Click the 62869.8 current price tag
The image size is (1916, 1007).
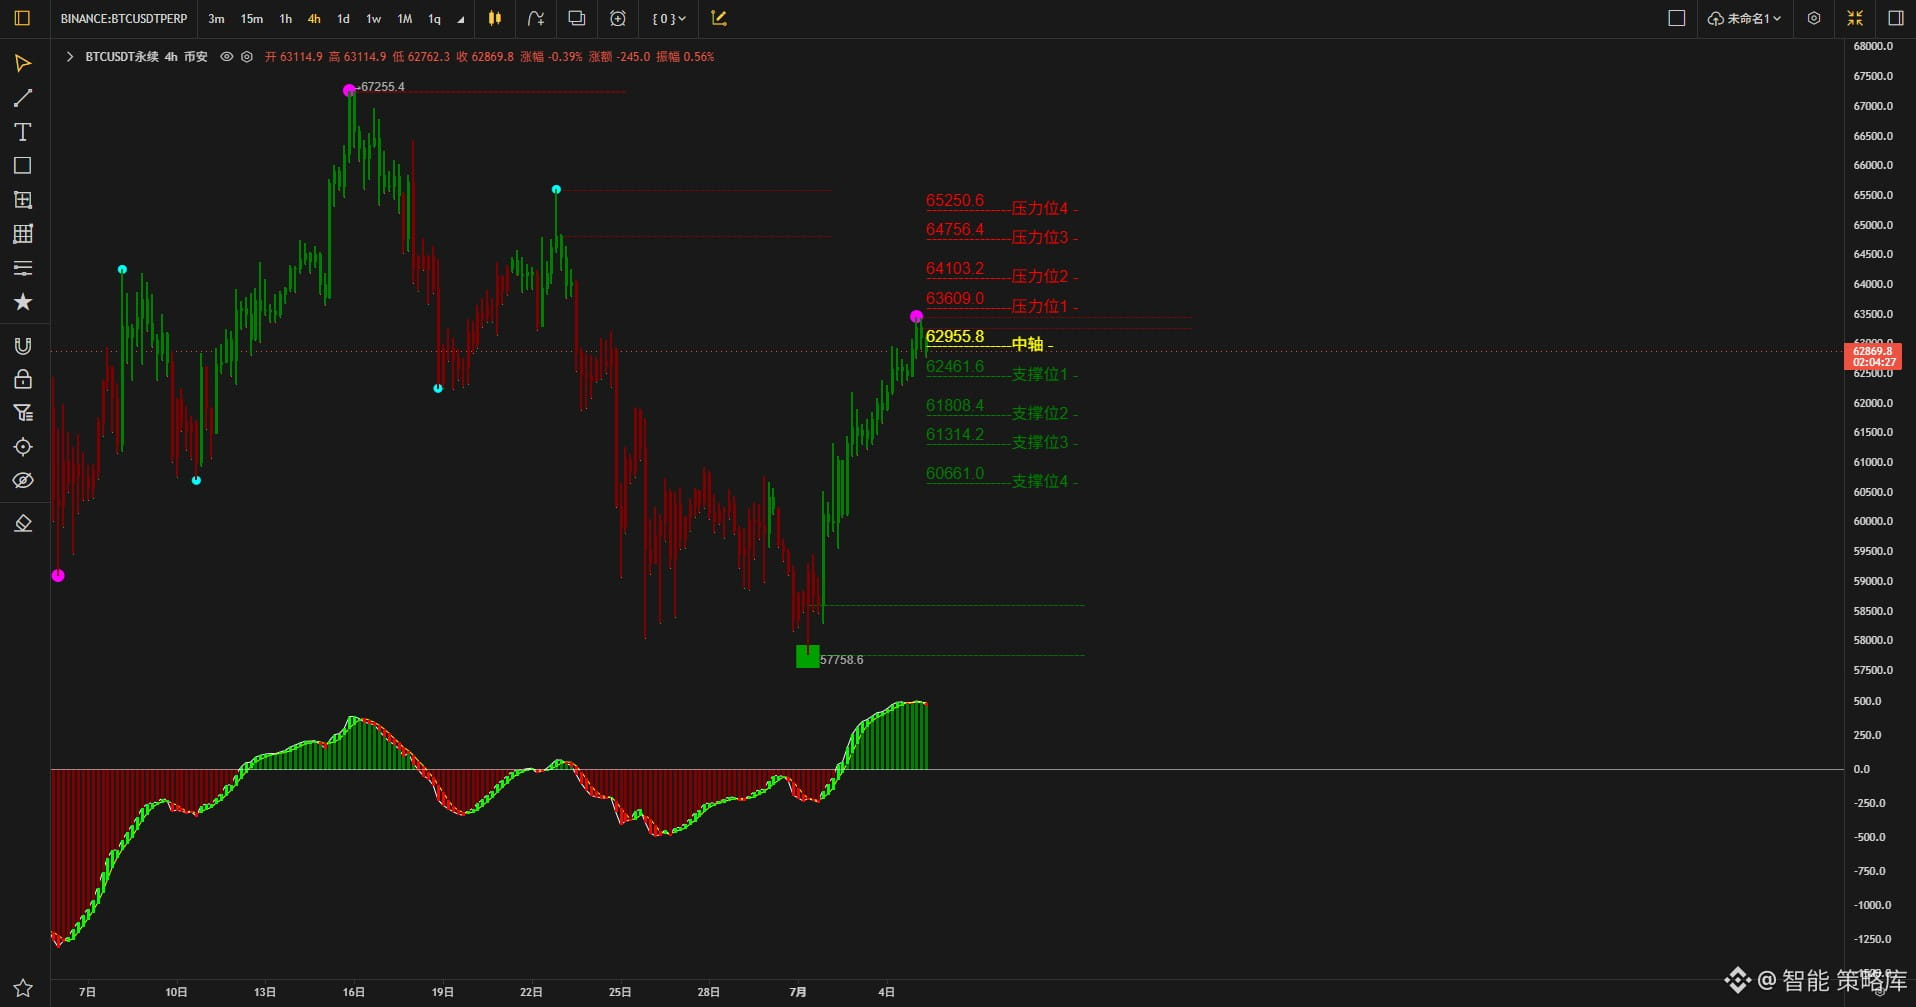tap(1872, 356)
